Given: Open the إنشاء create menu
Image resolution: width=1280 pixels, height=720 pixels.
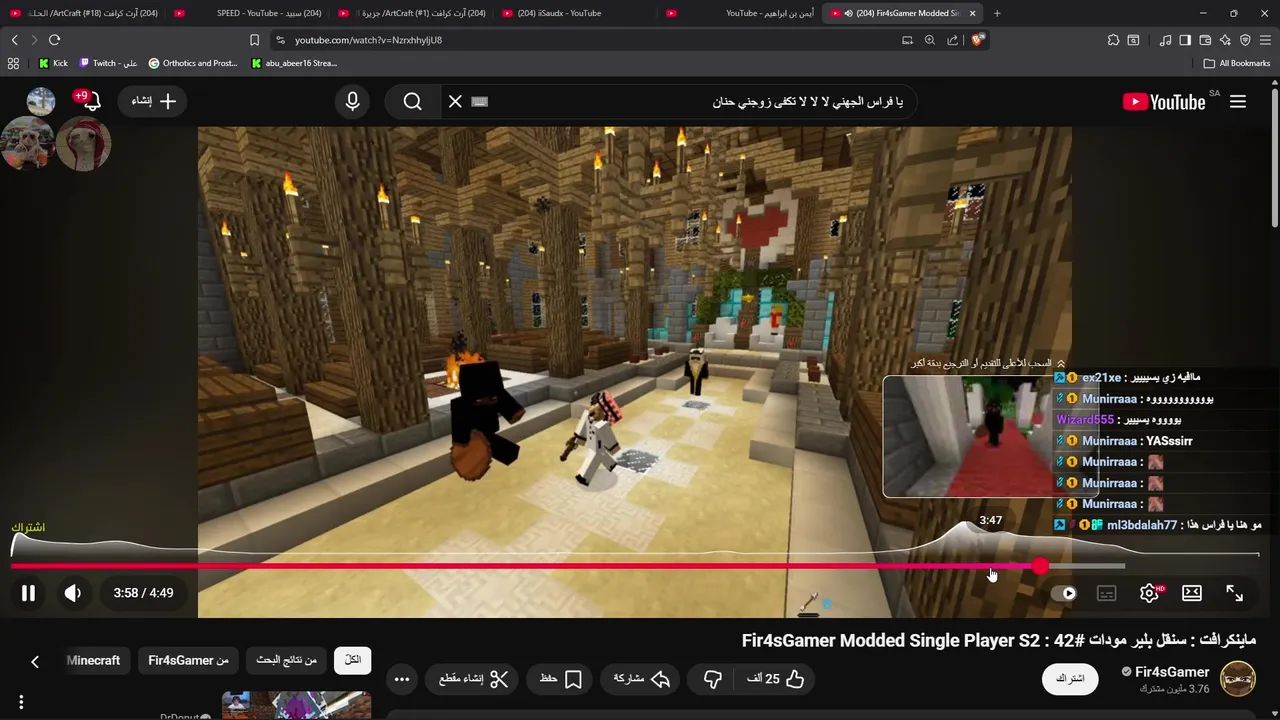Looking at the screenshot, I should 153,101.
